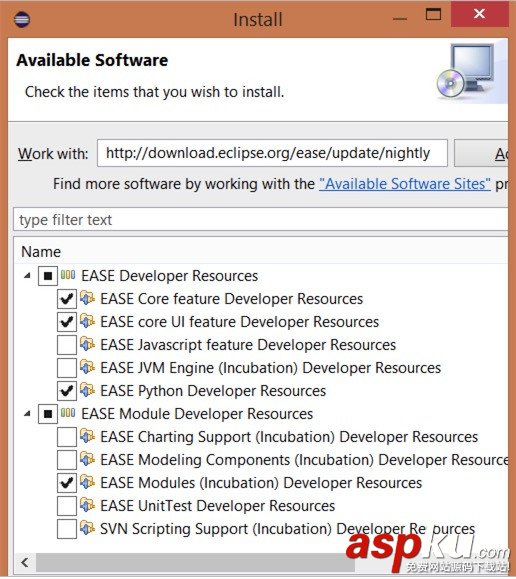Click the EASE Charting Support row icon
516x579 pixels.
(x=88, y=436)
